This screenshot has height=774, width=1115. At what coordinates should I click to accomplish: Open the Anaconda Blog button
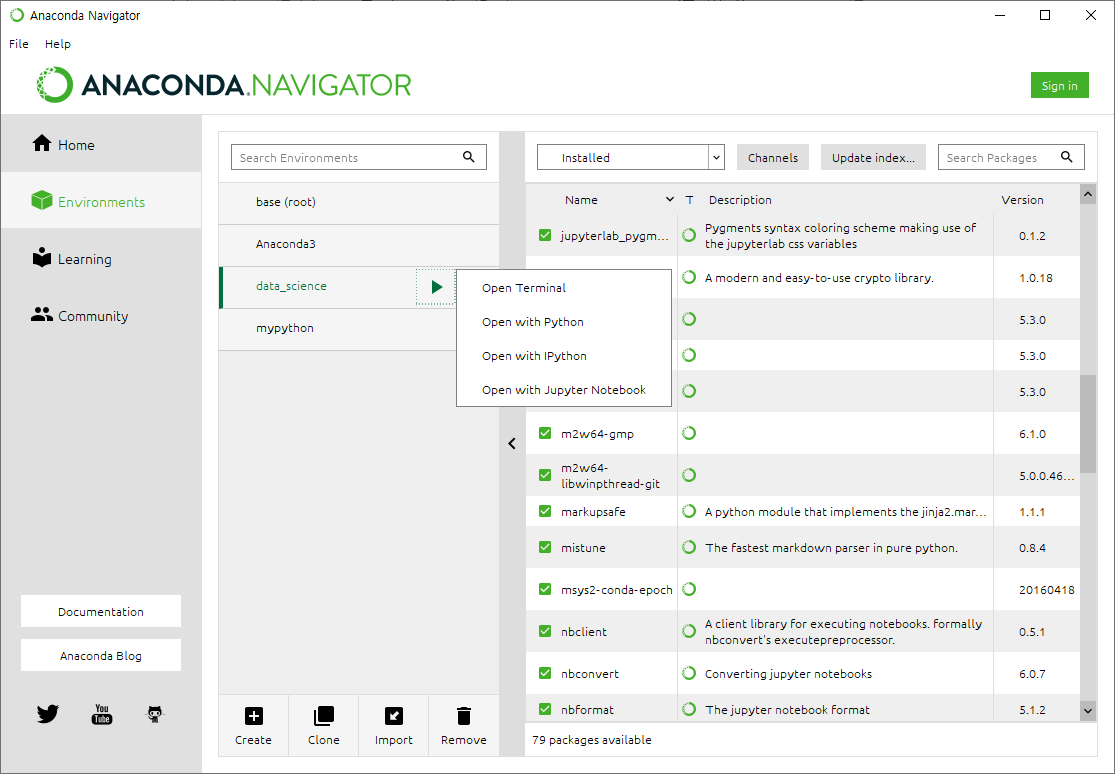click(101, 655)
